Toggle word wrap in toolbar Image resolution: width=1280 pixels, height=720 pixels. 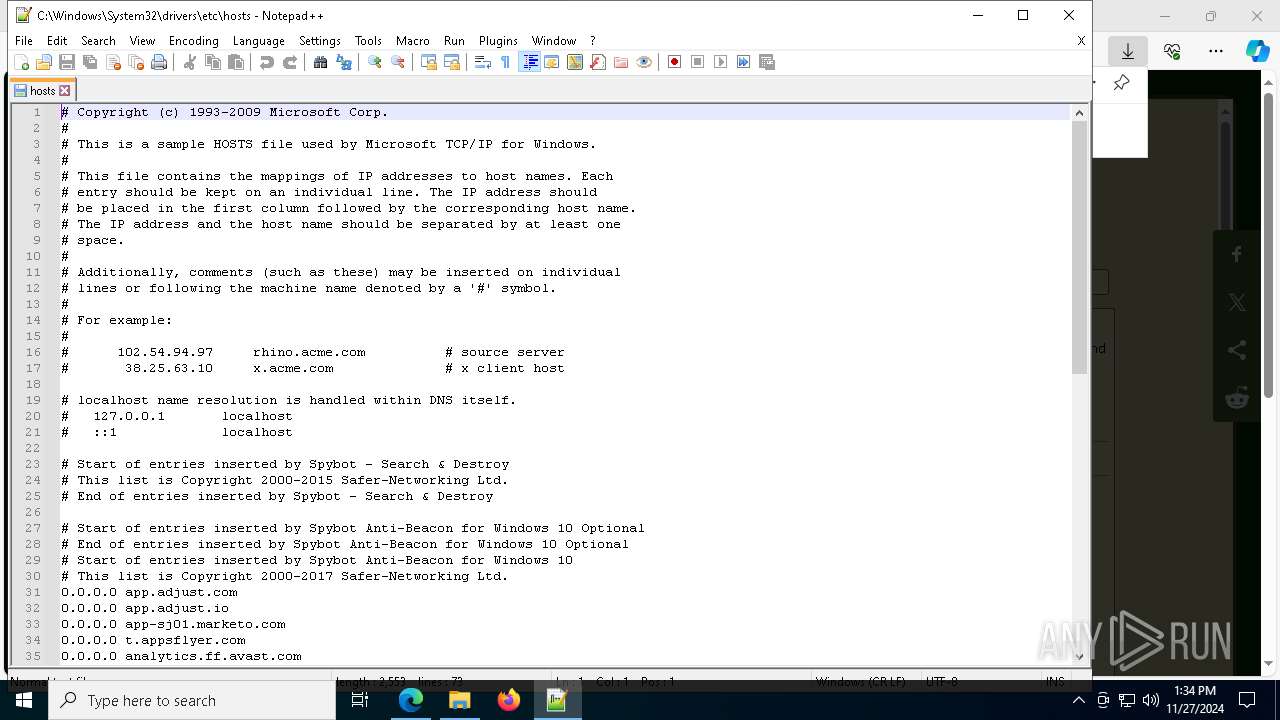pyautogui.click(x=483, y=62)
